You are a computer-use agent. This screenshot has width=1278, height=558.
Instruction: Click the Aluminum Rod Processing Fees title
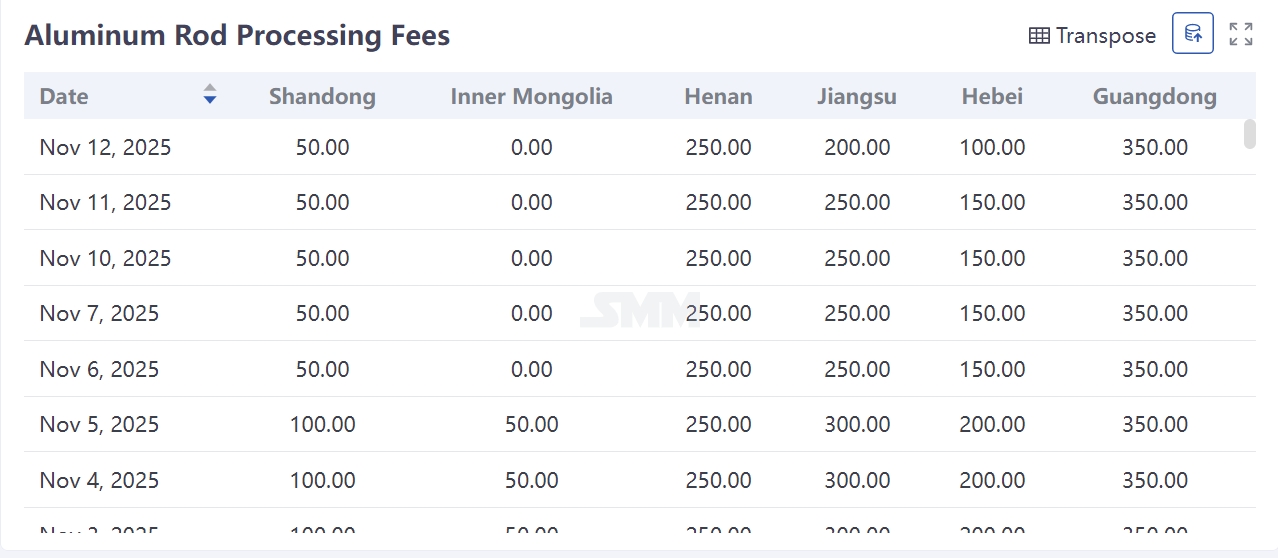(237, 35)
